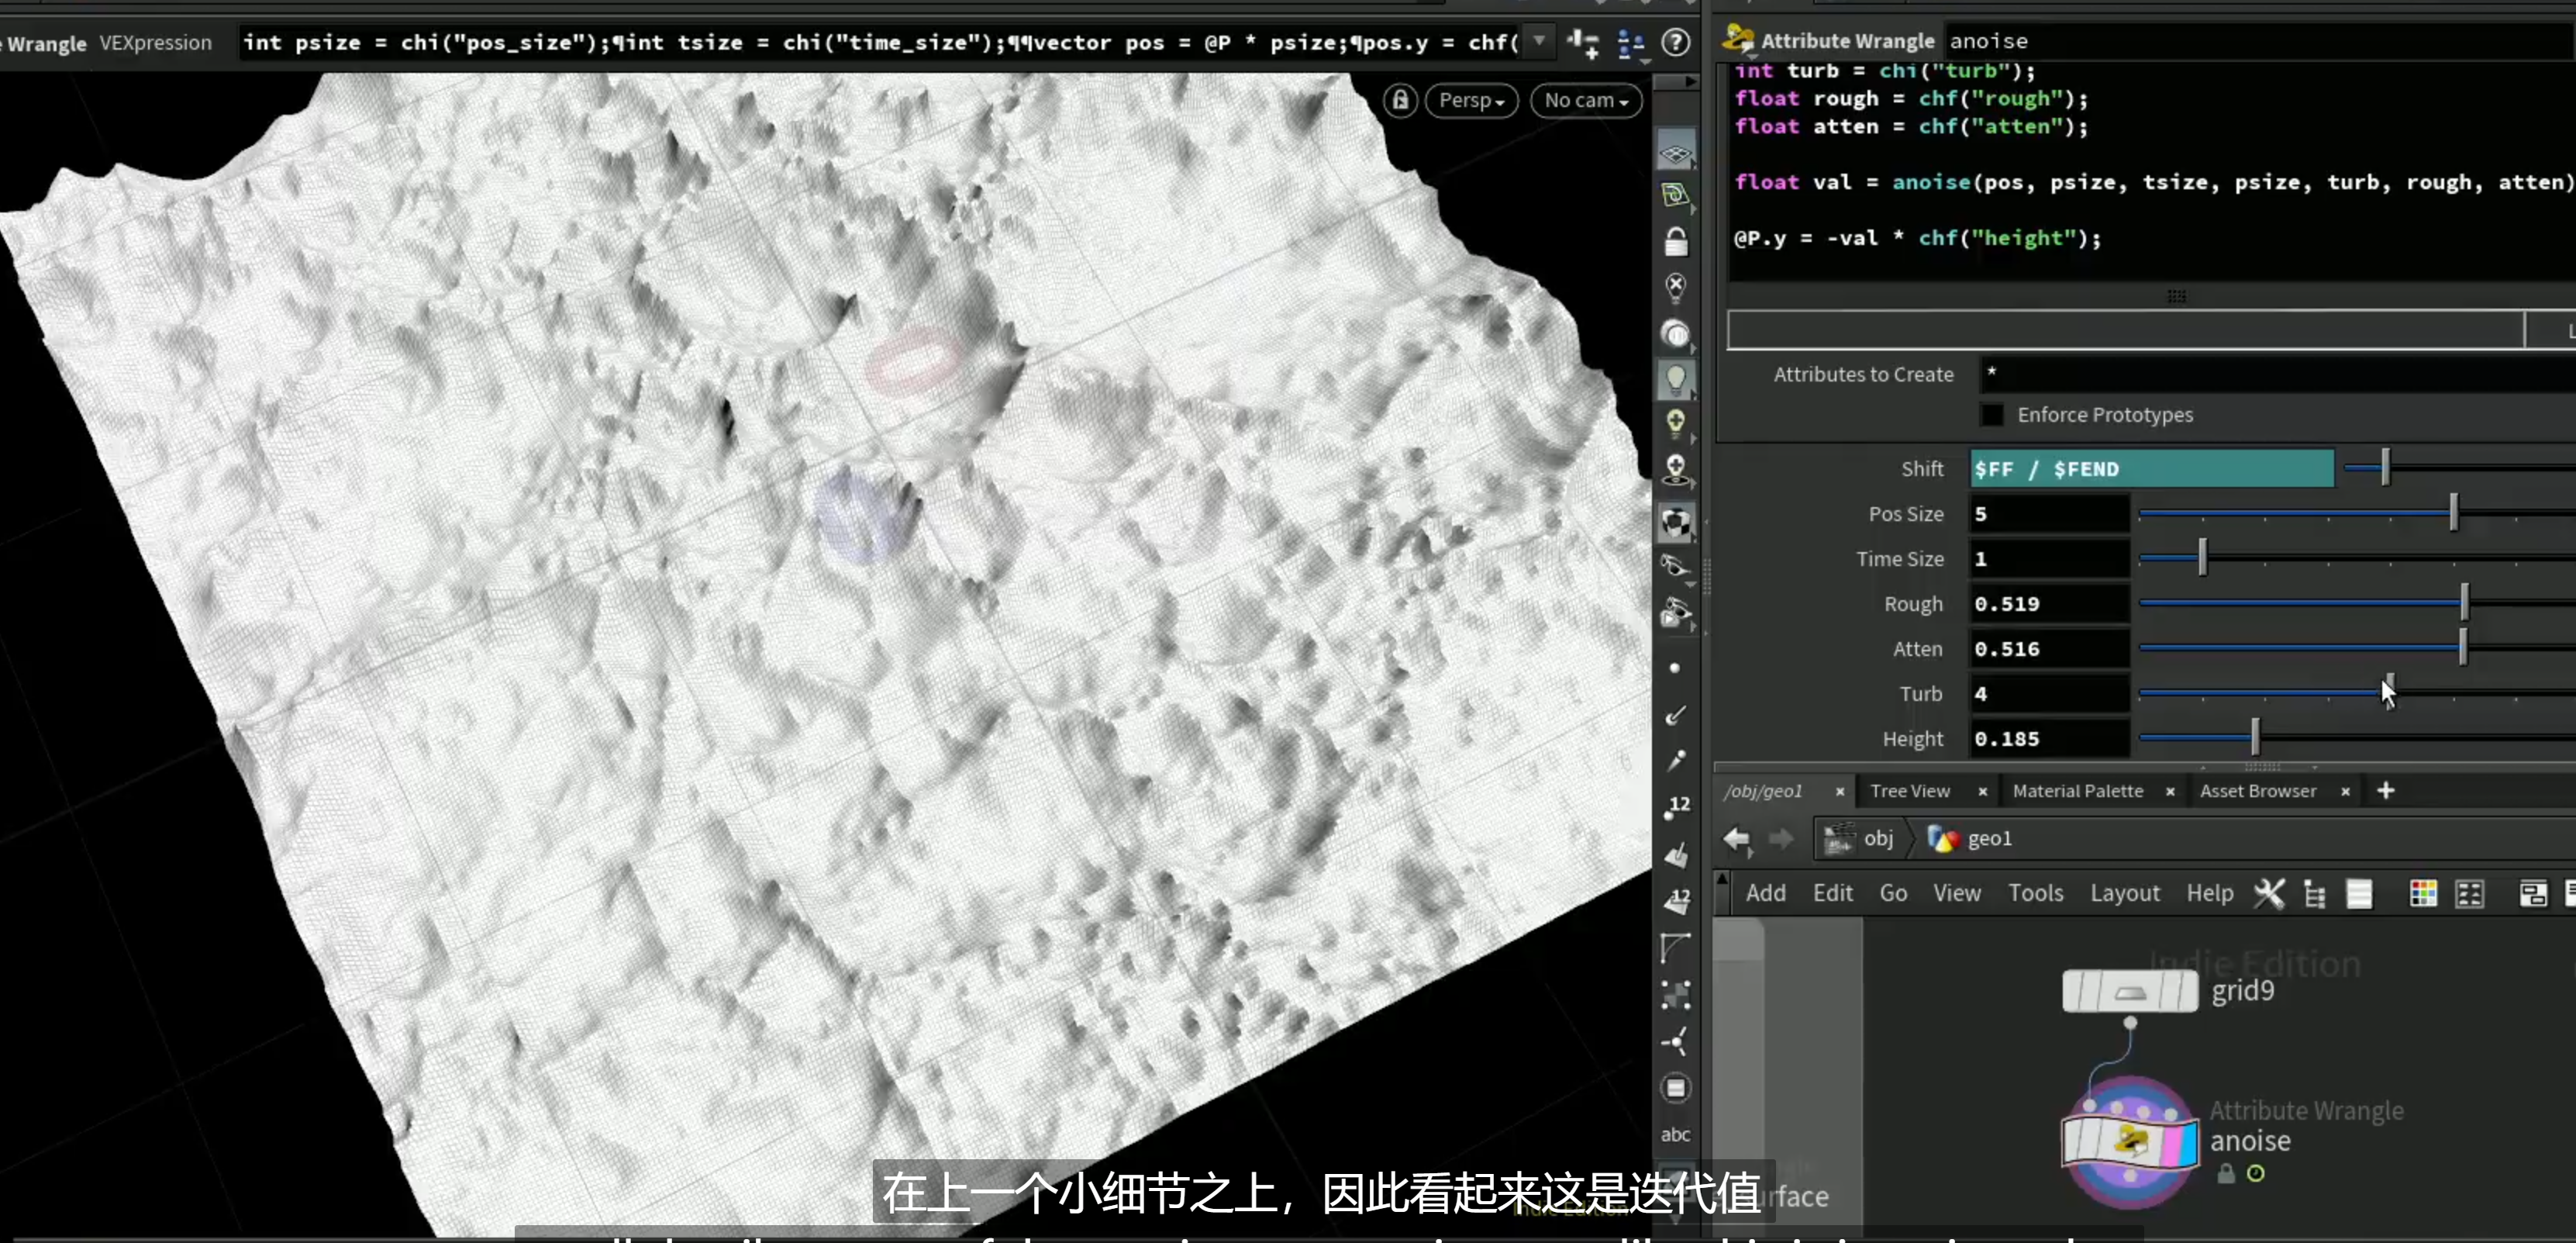Click the geo1 path breadcrumb
2576x1243 pixels.
click(1970, 838)
